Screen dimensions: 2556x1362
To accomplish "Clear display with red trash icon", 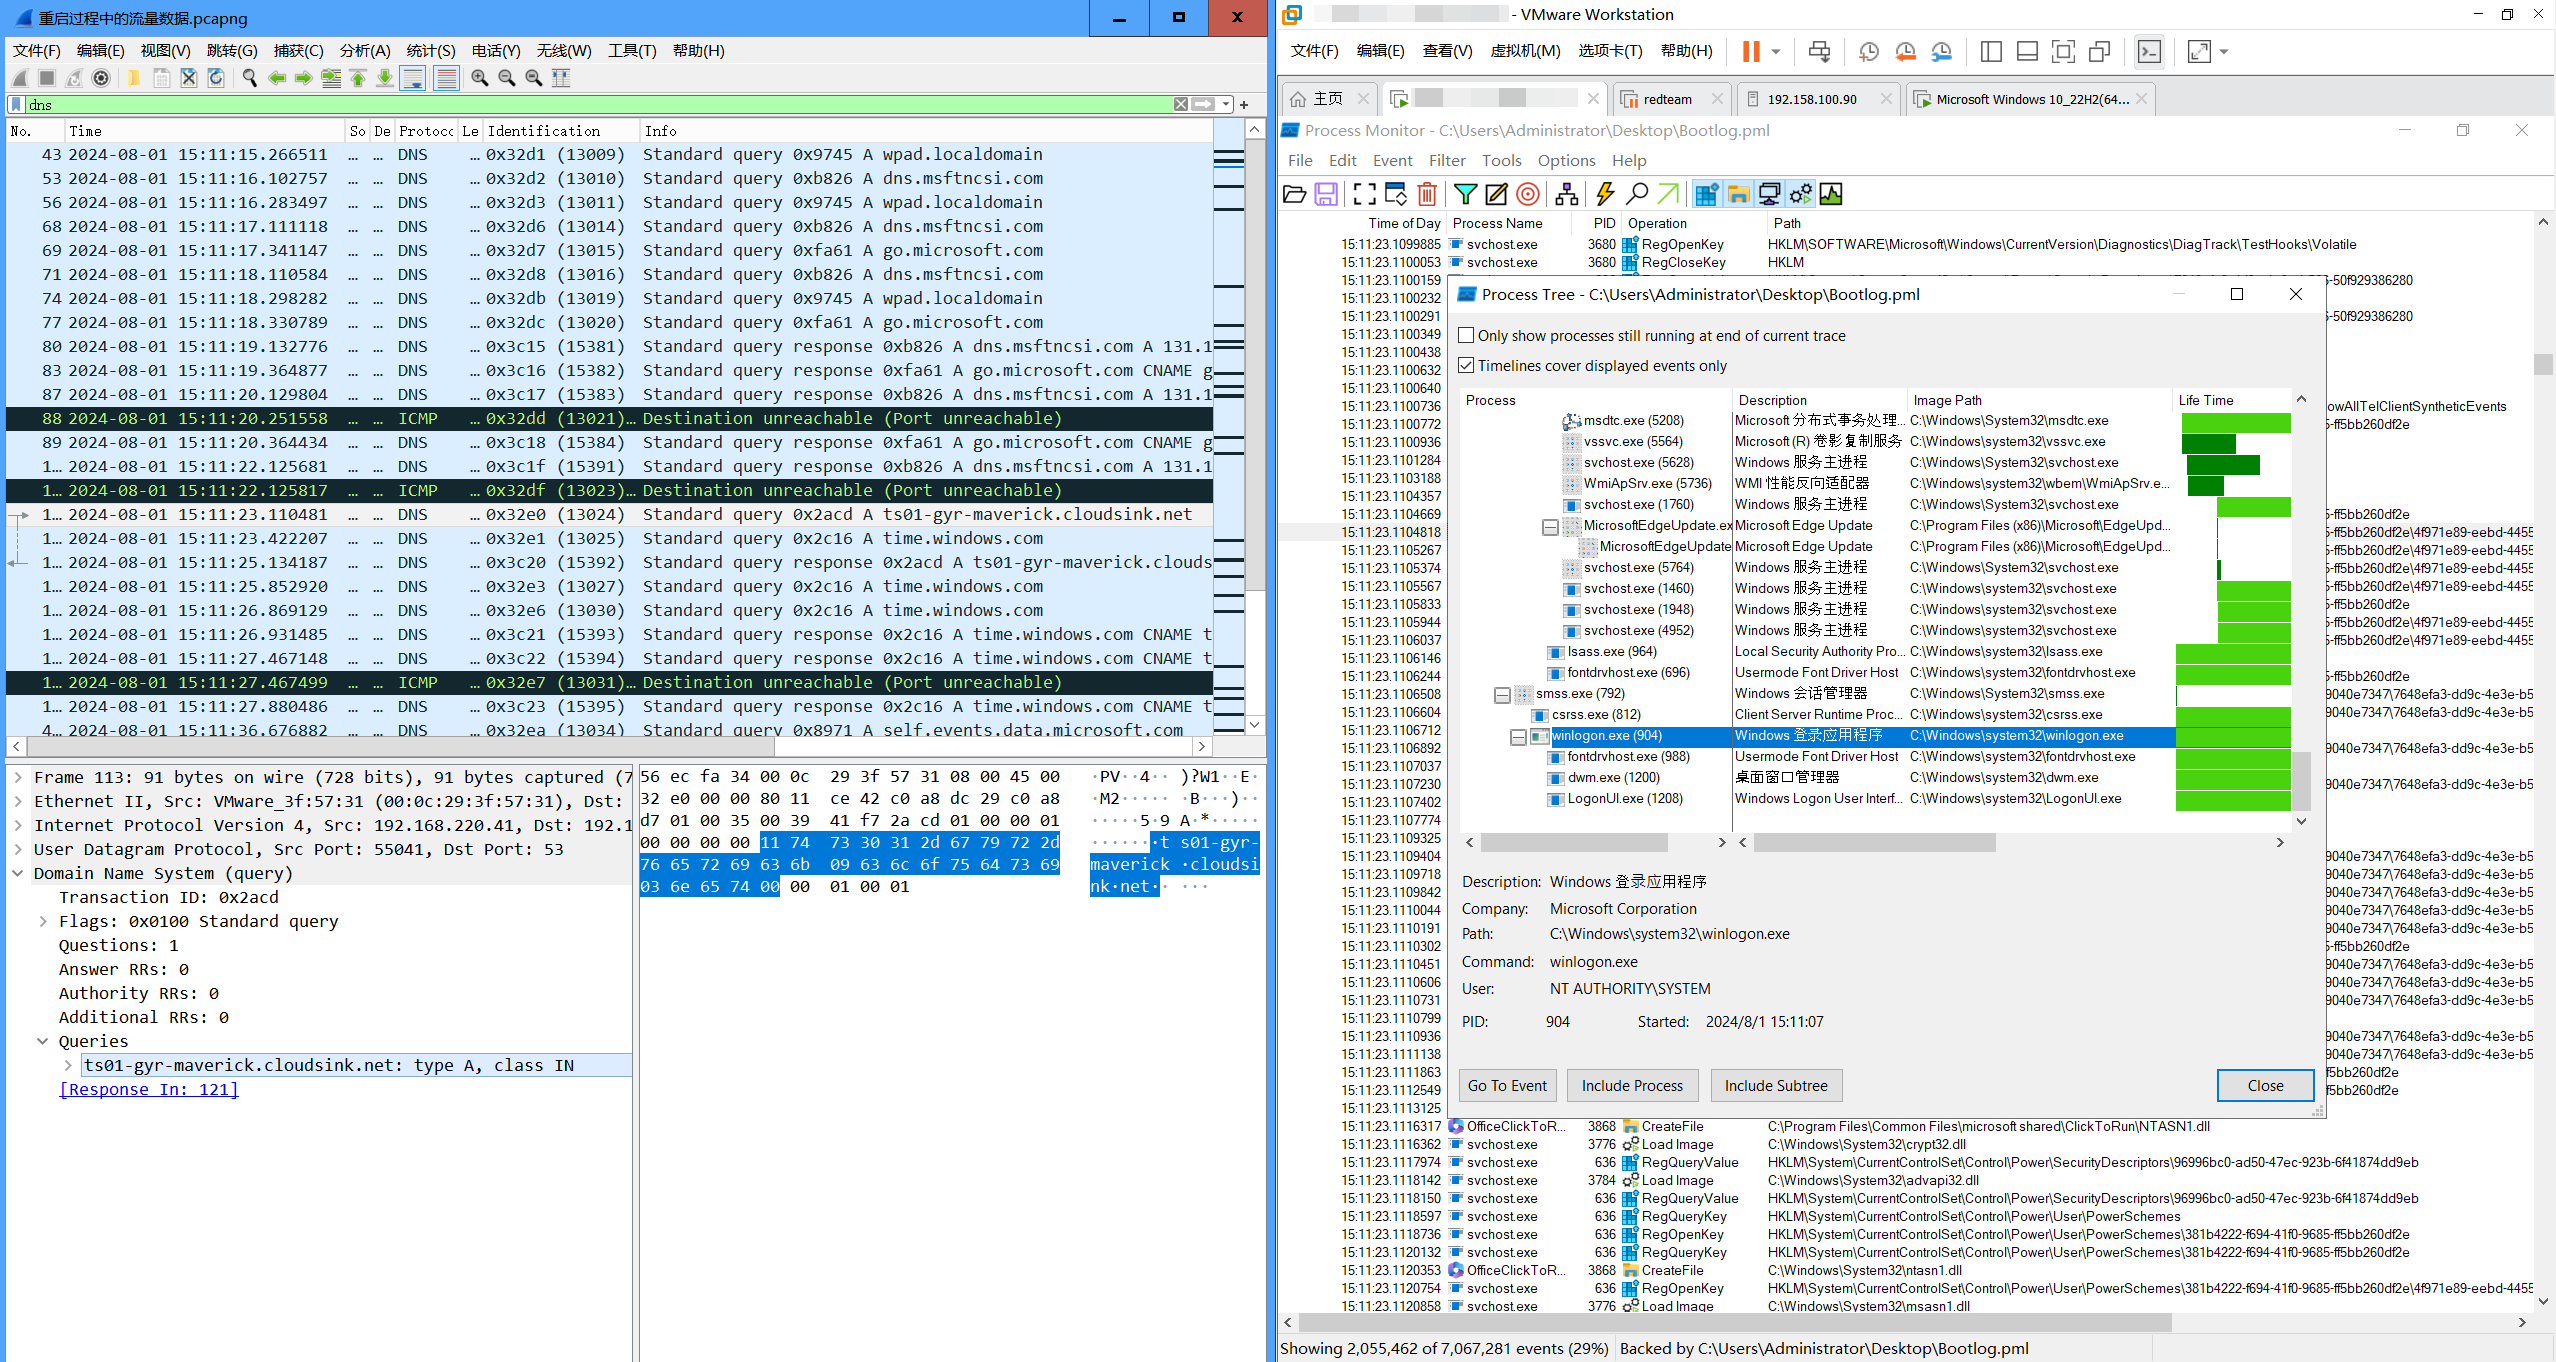I will tap(1427, 194).
